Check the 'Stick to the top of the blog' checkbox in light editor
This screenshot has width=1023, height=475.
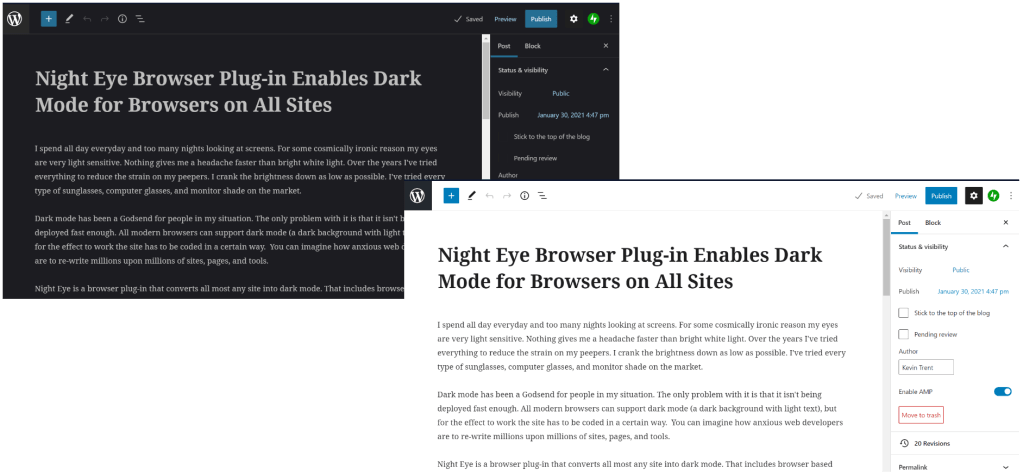point(904,313)
